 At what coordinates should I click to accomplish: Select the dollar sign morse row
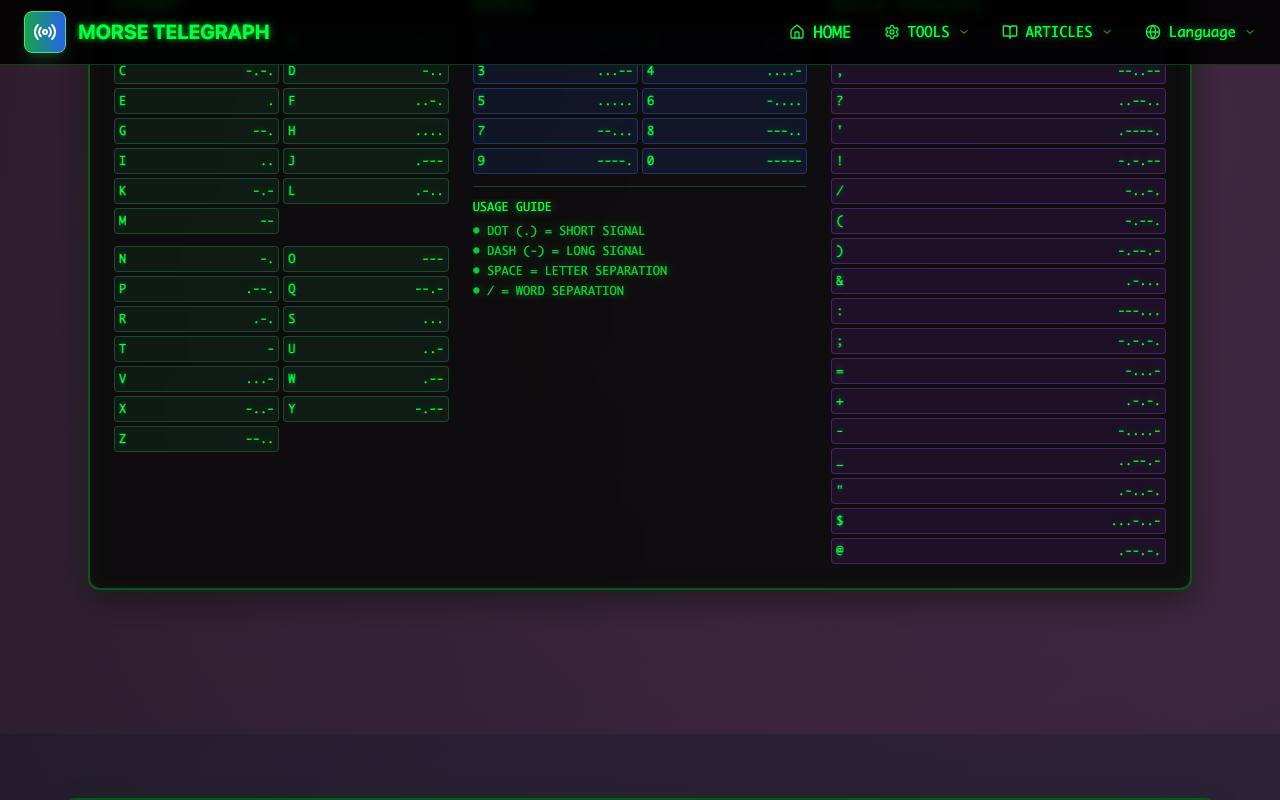[x=998, y=521]
